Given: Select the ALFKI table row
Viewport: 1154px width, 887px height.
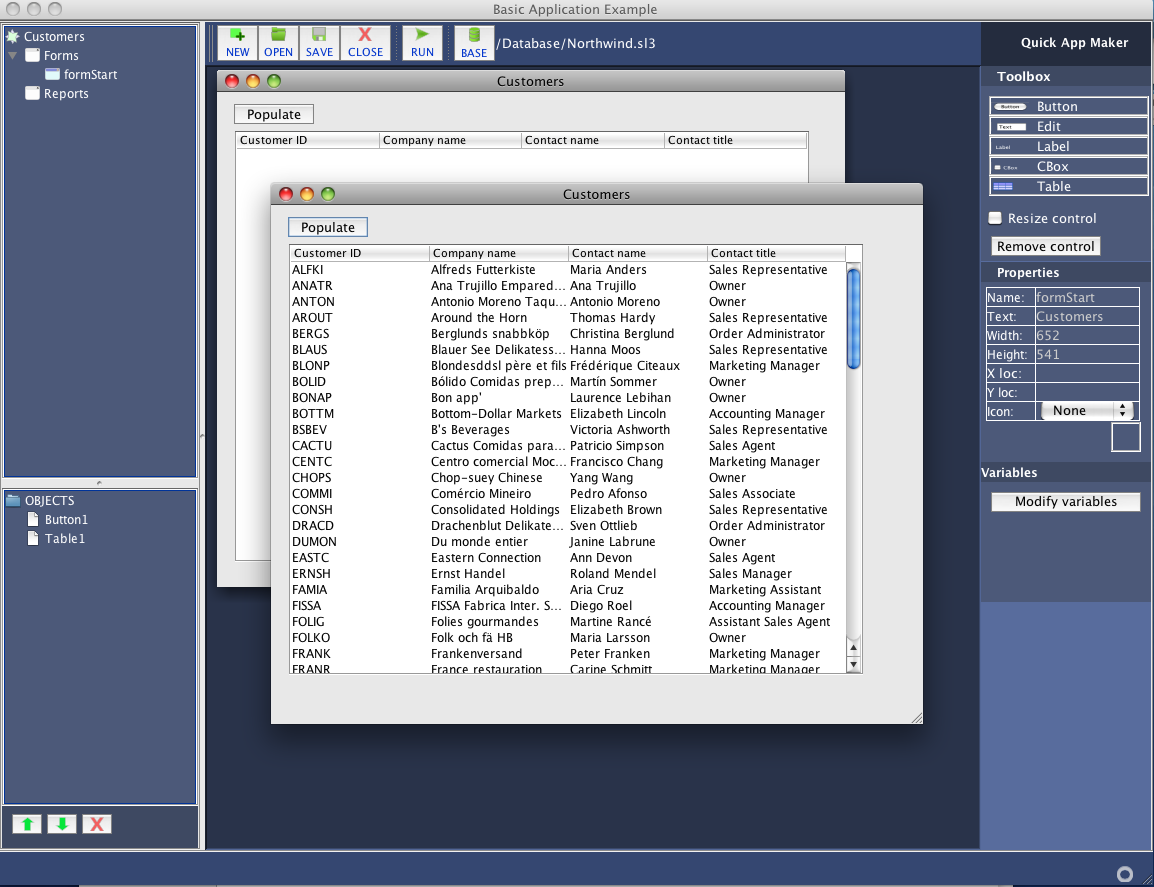Looking at the screenshot, I should (x=567, y=270).
